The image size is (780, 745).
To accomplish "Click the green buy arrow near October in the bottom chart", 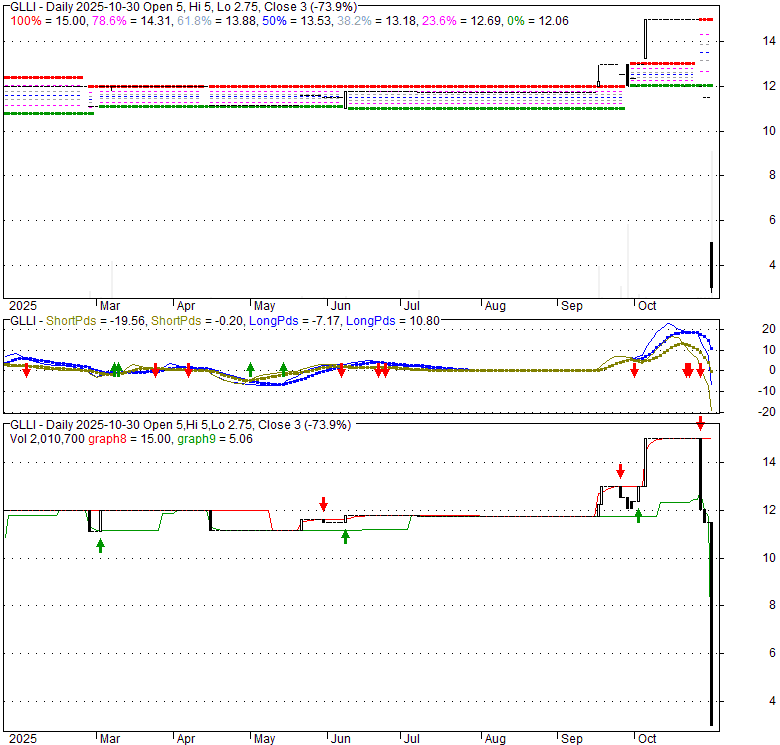I will point(638,516).
